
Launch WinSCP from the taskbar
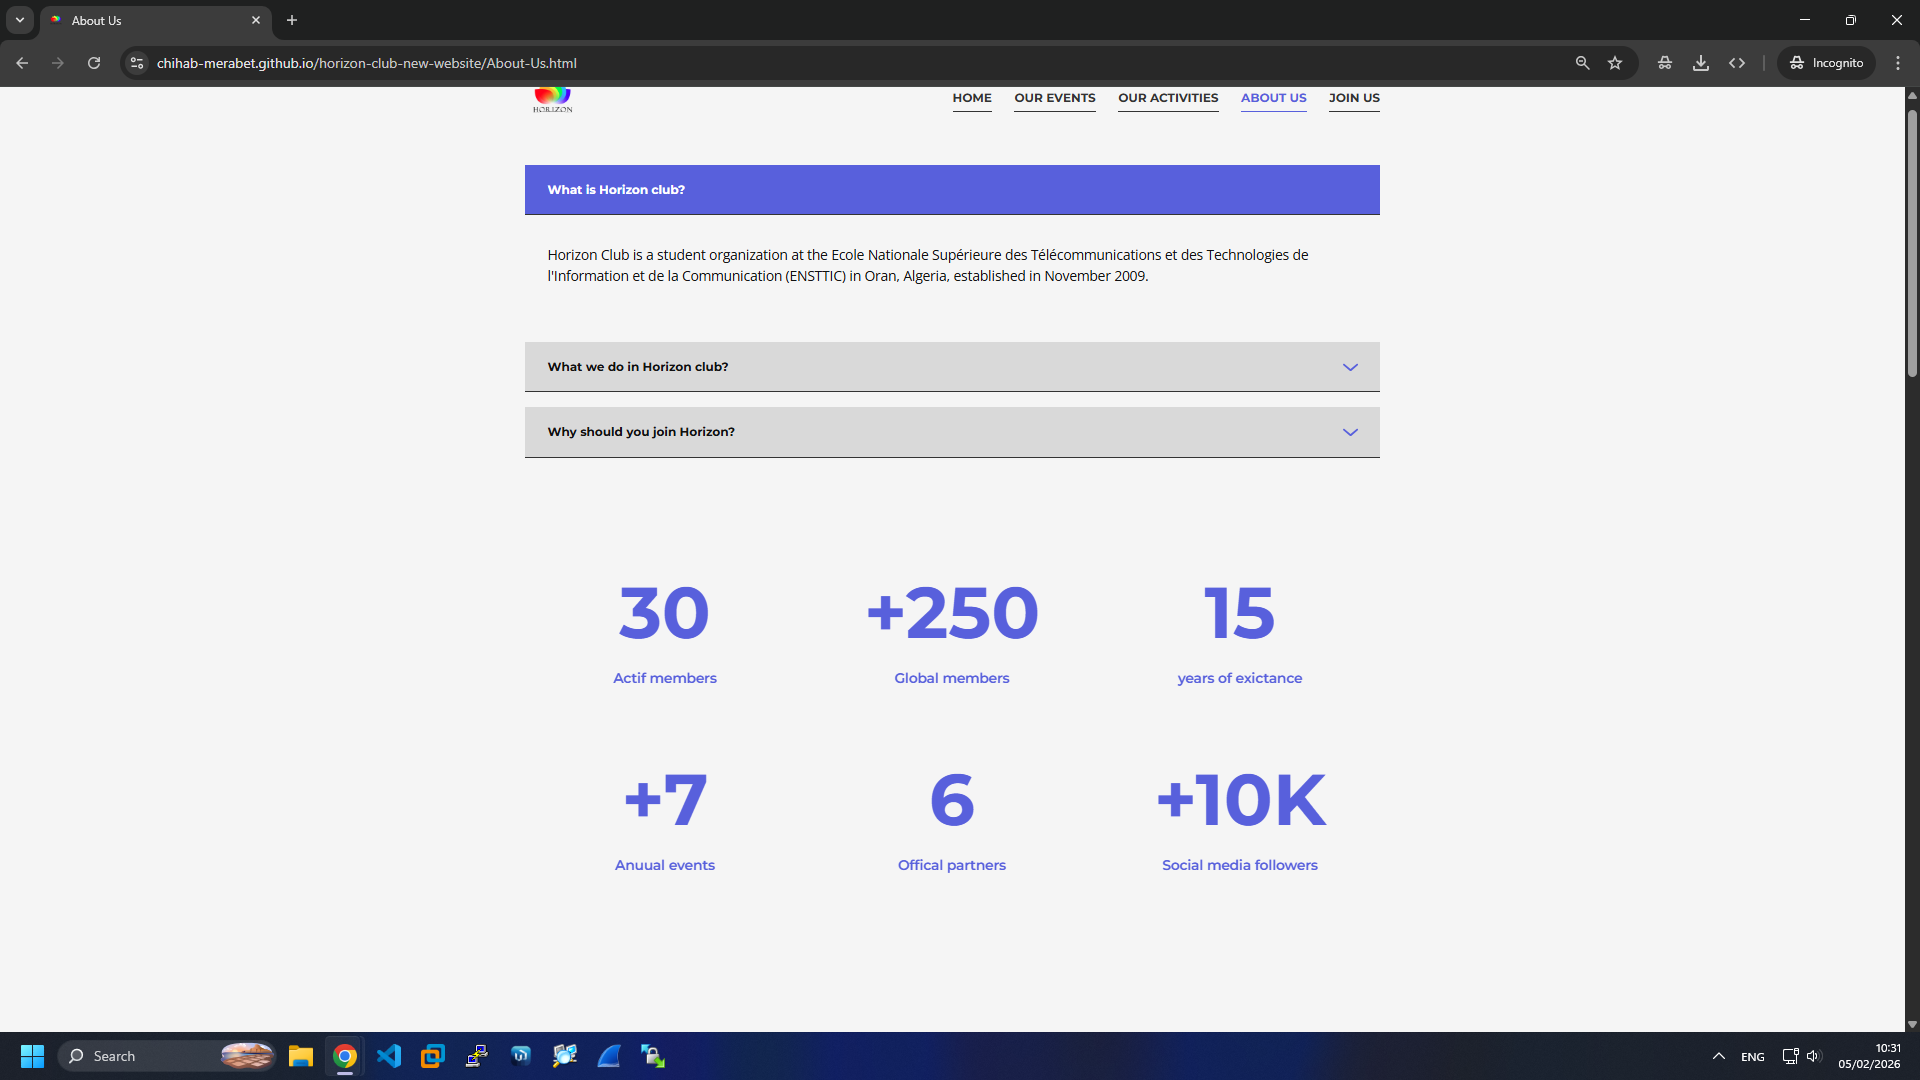[653, 1055]
